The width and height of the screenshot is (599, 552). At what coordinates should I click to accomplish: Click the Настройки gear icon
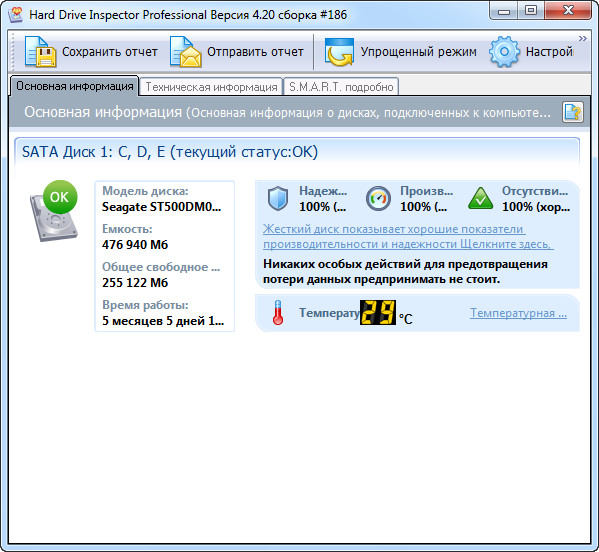coord(504,52)
